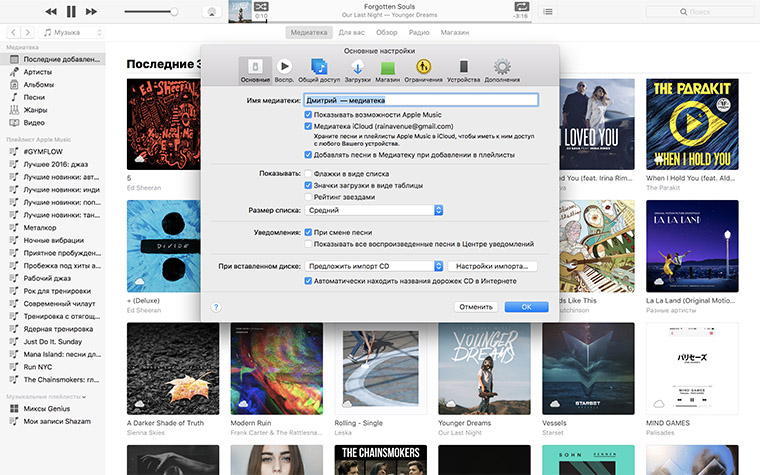Switch to the Радио tab
Screen dimensions: 760x475
pyautogui.click(x=419, y=32)
